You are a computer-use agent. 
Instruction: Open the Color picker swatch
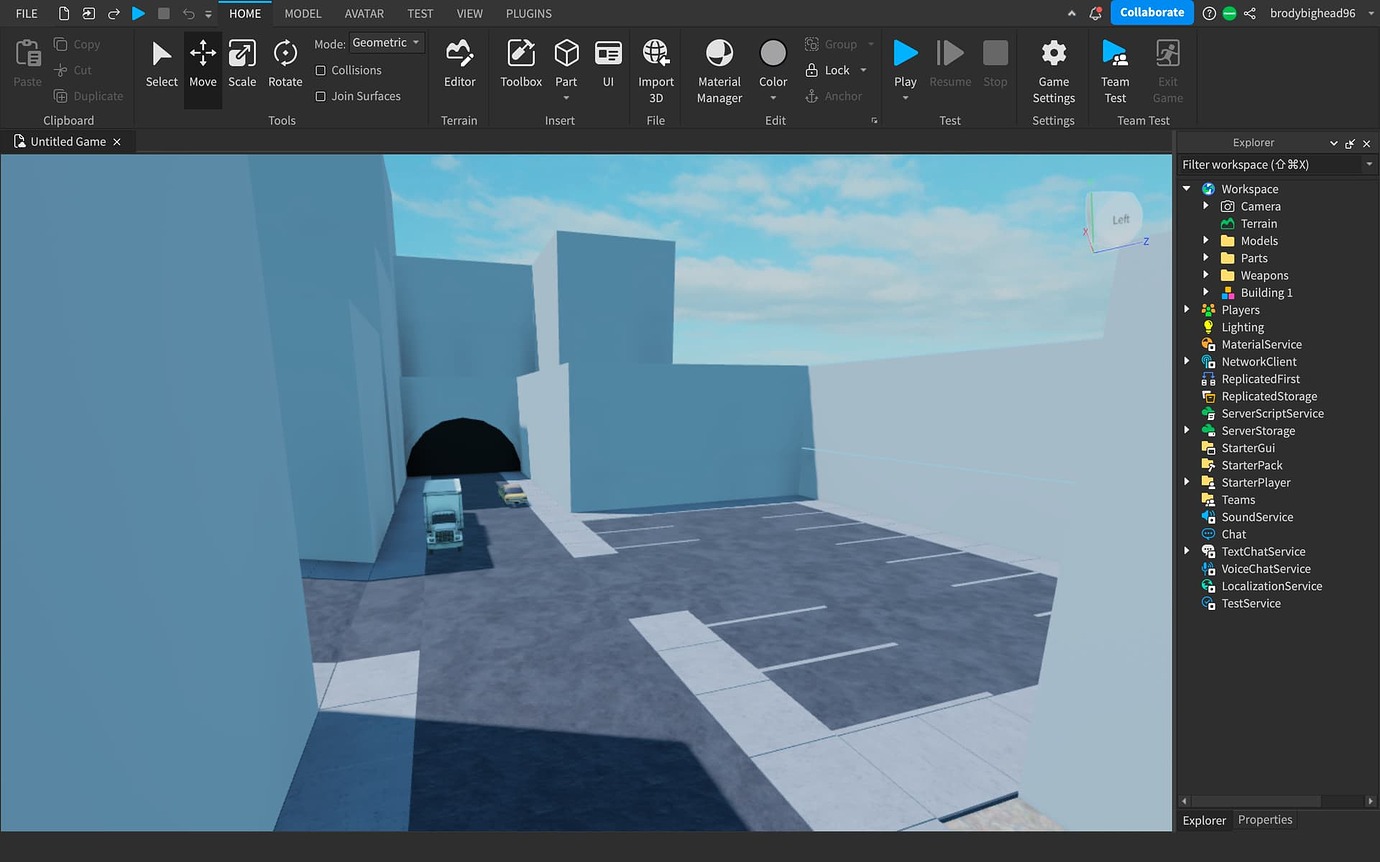coord(772,62)
